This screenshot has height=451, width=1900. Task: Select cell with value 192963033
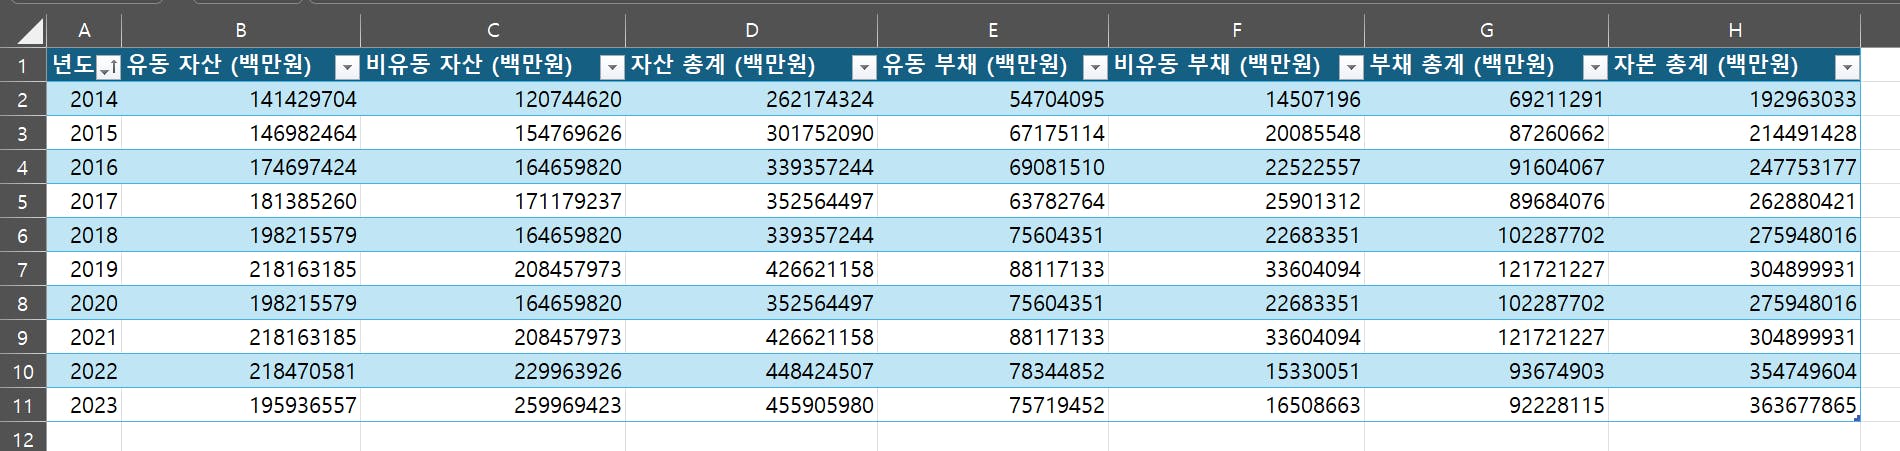(1735, 99)
